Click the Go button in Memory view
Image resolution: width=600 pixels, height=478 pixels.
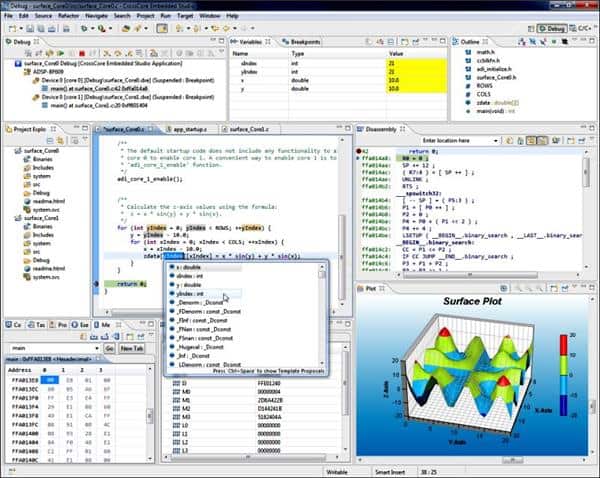point(109,348)
